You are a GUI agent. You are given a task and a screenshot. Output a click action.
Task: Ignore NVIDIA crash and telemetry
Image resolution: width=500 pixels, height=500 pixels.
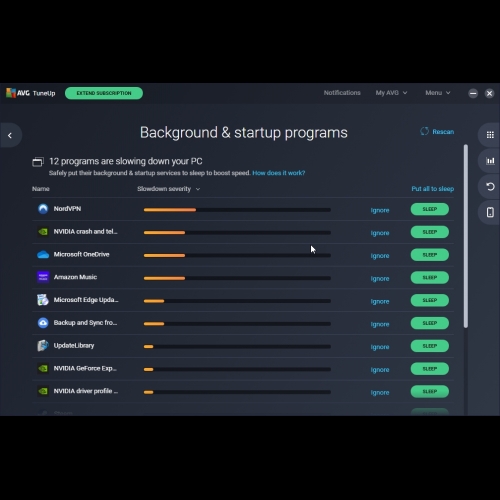(380, 233)
